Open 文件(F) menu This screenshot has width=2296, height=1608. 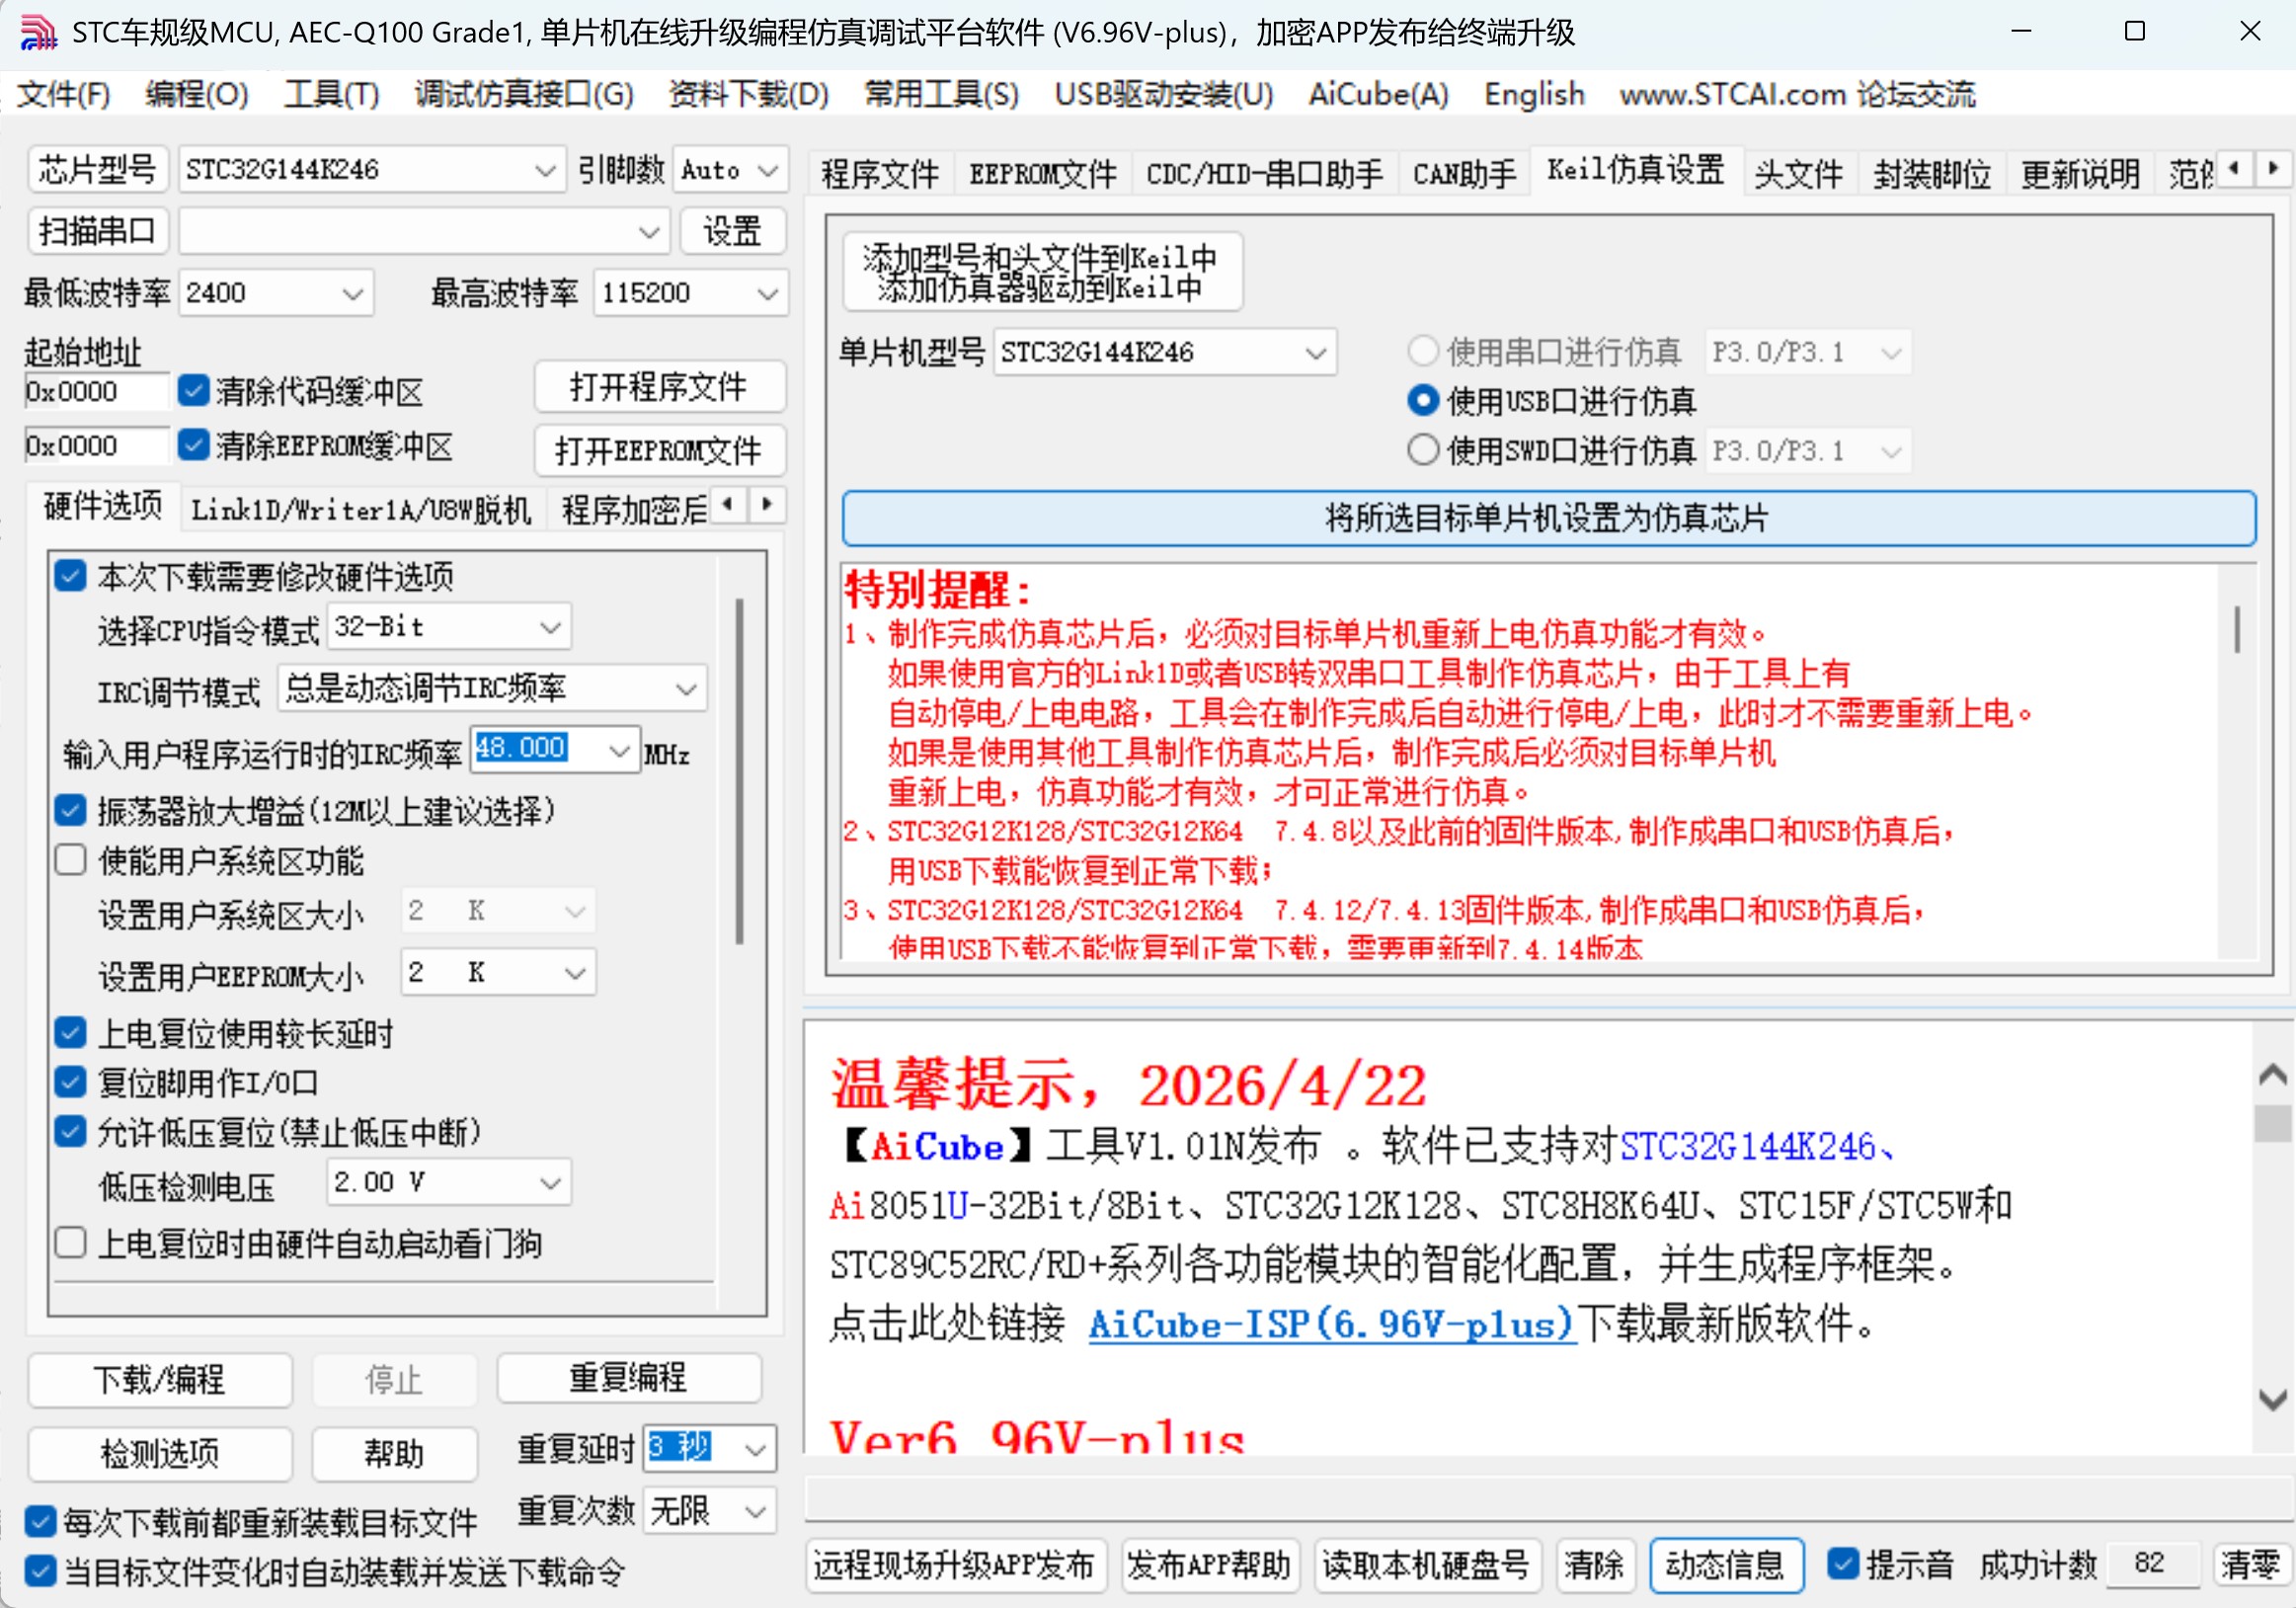point(63,94)
